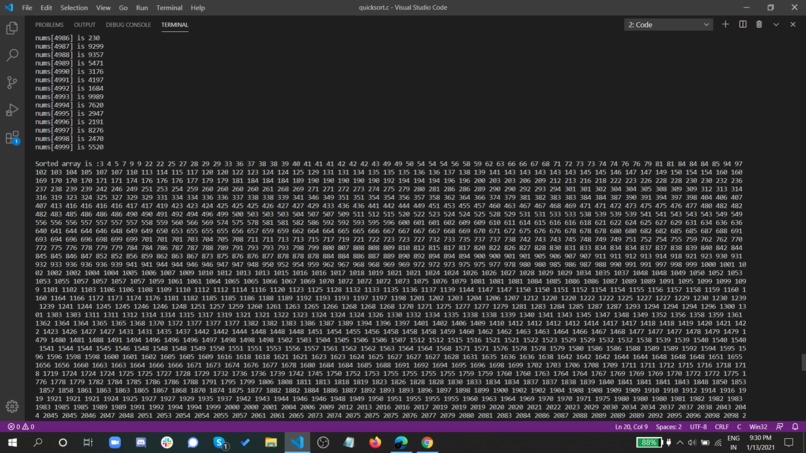Screen dimensions: 806x453
Task: Open Skype from the taskbar
Action: [x=220, y=442]
